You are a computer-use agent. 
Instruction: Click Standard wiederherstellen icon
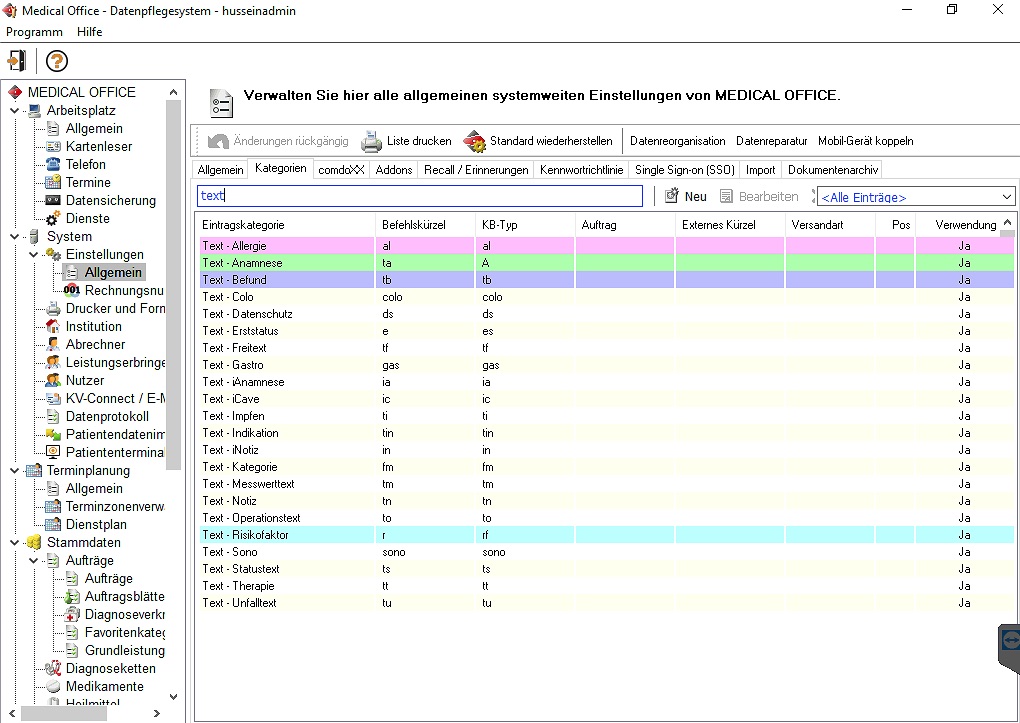pos(474,141)
